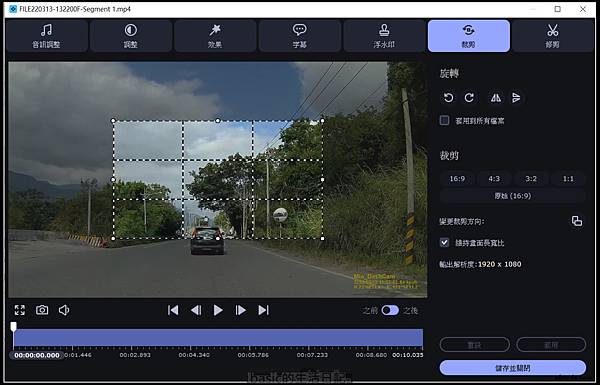Screen dimensions: 600x385
Task: Uncheck 維持畫面長寬比 keep aspect ratio
Action: click(444, 242)
